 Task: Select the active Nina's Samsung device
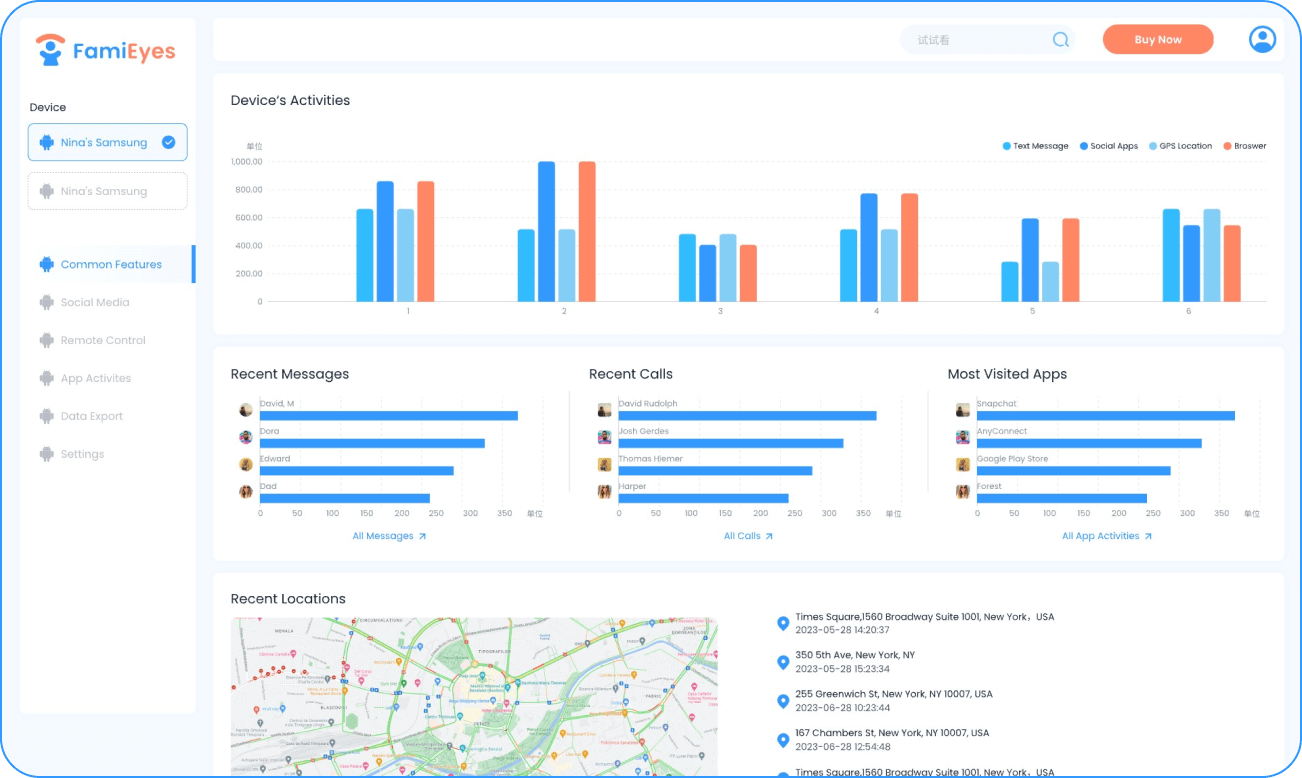pos(107,142)
